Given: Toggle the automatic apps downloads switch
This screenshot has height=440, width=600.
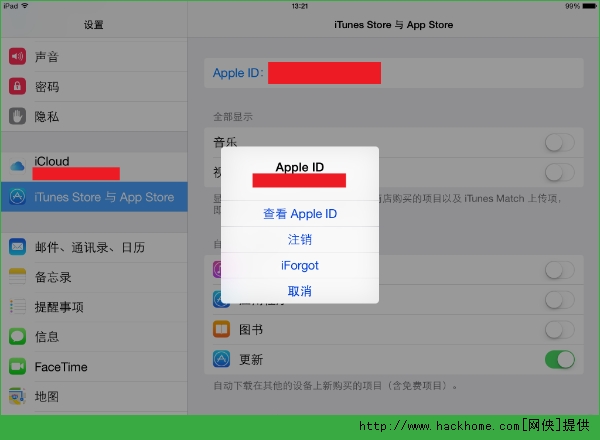Looking at the screenshot, I should tap(560, 300).
